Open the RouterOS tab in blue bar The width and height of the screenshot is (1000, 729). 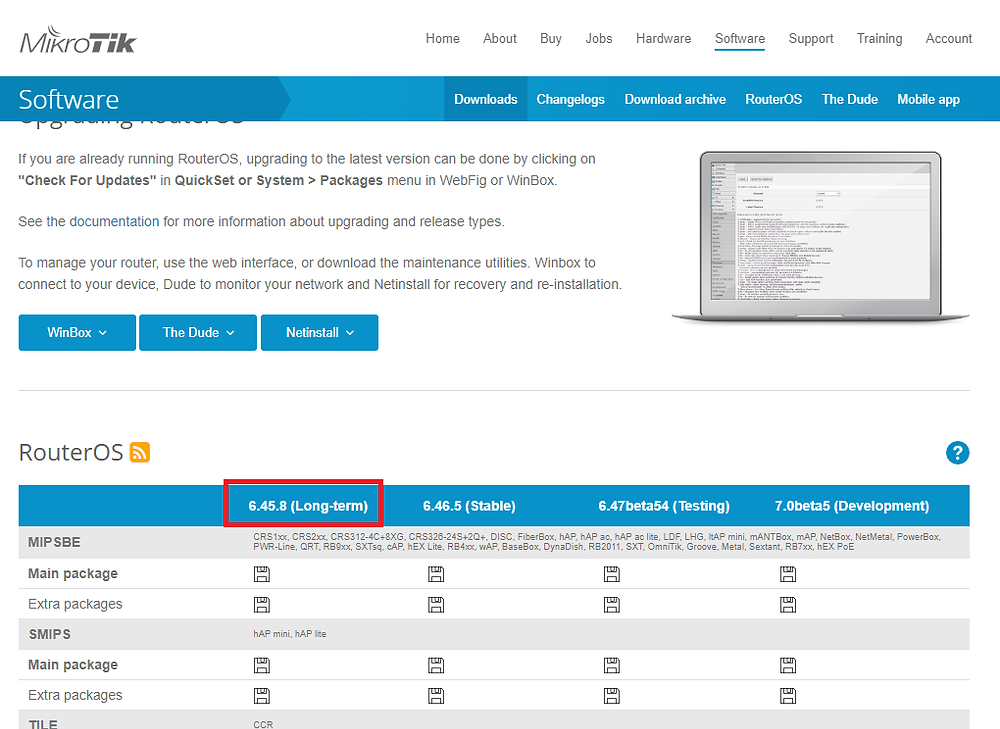coord(774,99)
